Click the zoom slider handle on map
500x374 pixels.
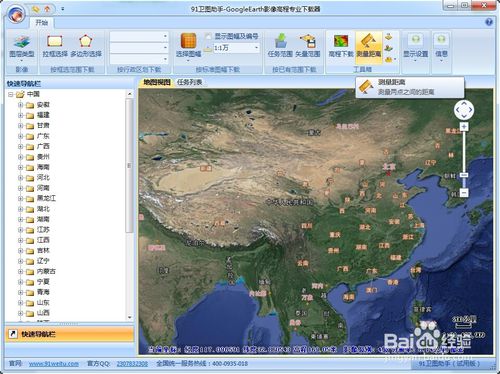click(x=464, y=175)
